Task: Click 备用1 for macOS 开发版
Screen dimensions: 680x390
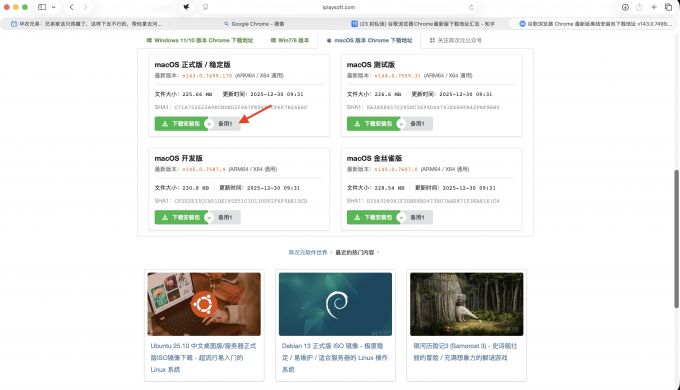Action: tap(225, 217)
